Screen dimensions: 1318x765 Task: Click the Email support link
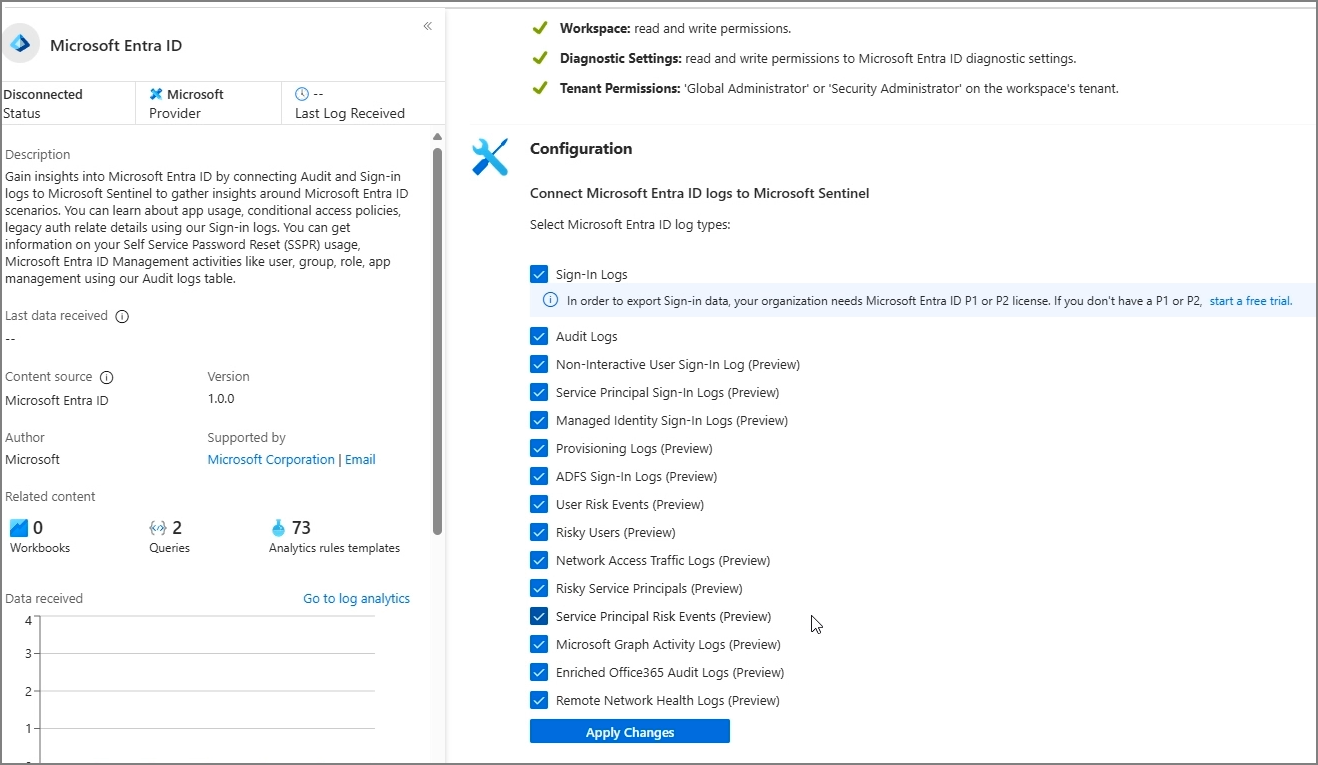[360, 460]
